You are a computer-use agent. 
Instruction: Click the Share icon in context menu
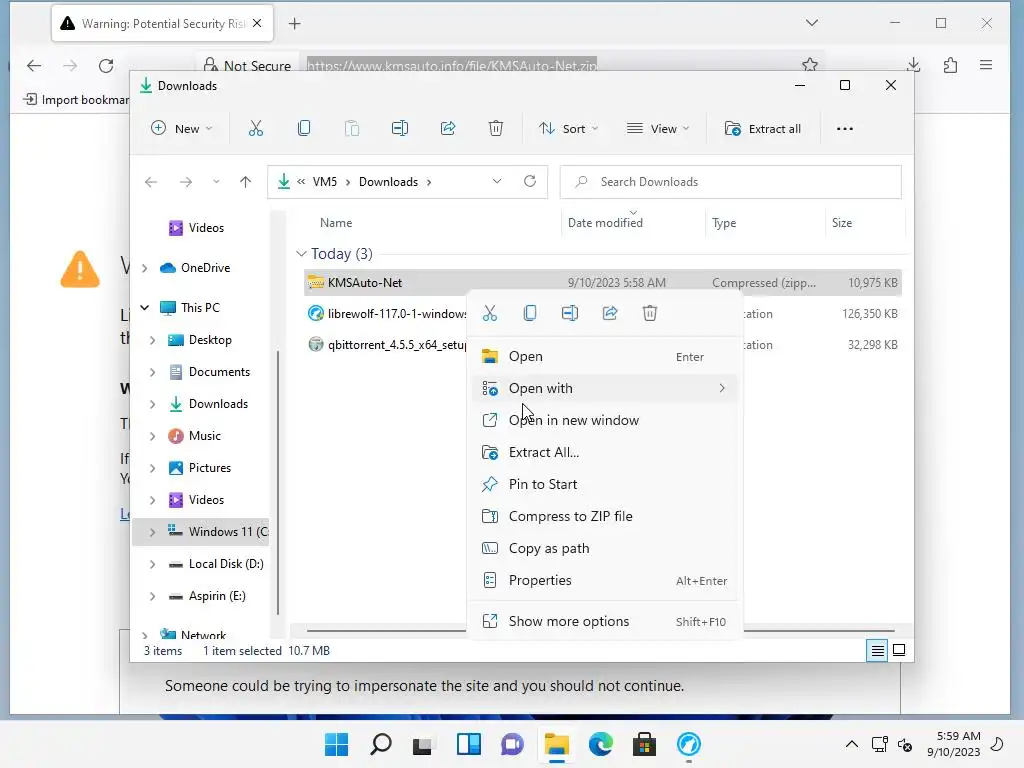(610, 313)
